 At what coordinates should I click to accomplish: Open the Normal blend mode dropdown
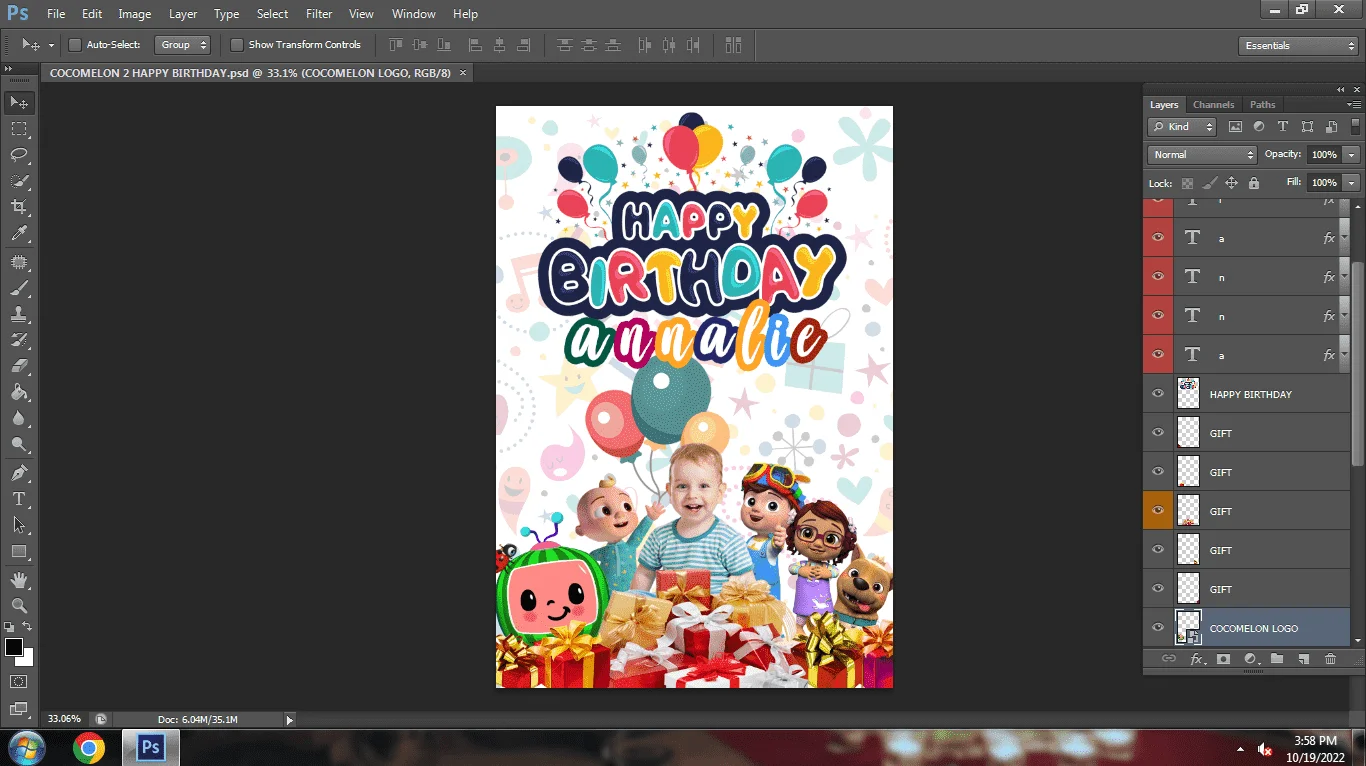click(x=1202, y=155)
